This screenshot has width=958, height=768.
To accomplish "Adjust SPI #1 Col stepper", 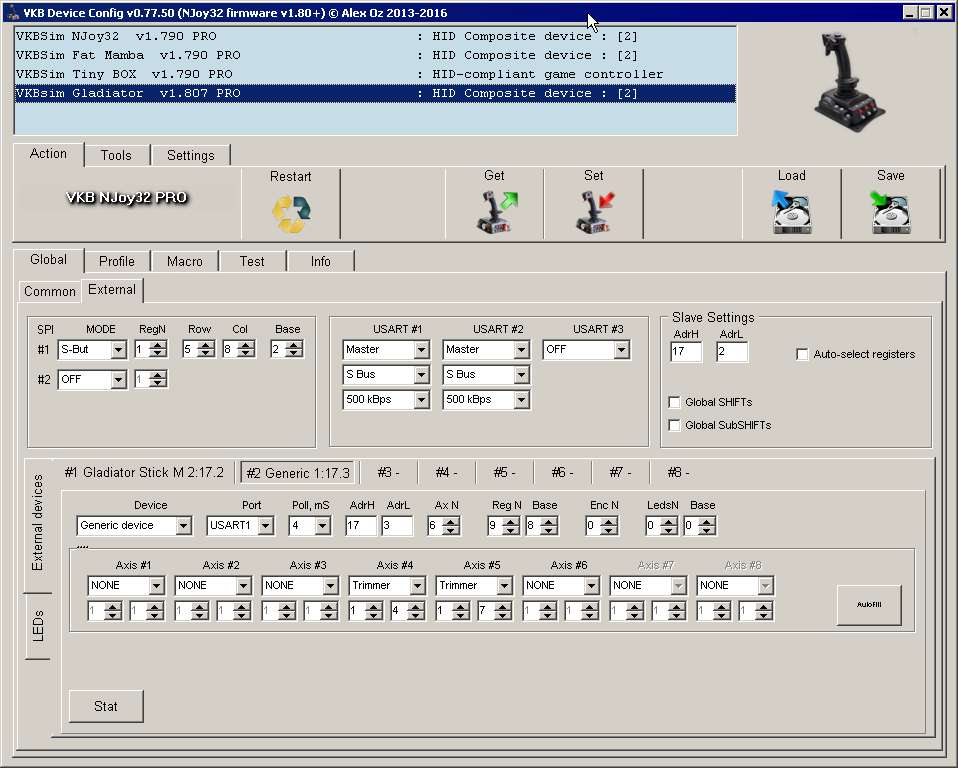I will pyautogui.click(x=246, y=349).
